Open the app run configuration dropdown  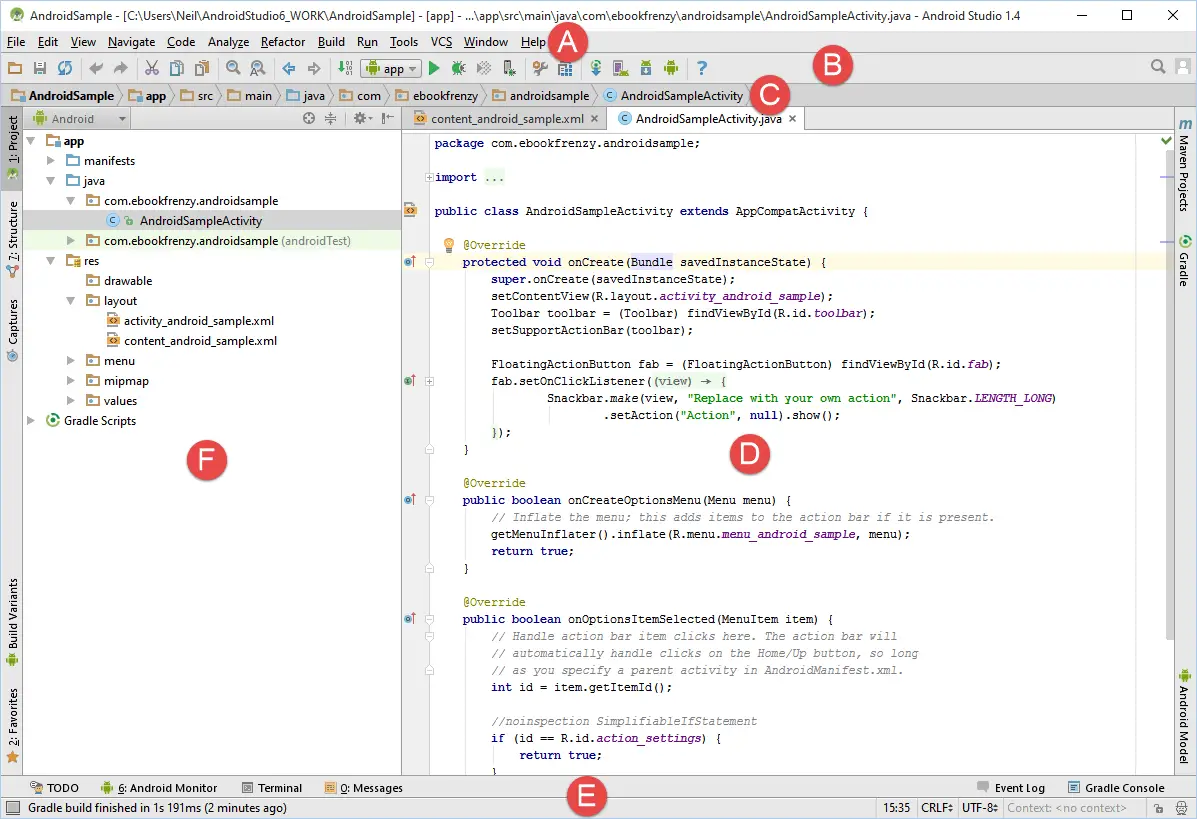(x=391, y=68)
